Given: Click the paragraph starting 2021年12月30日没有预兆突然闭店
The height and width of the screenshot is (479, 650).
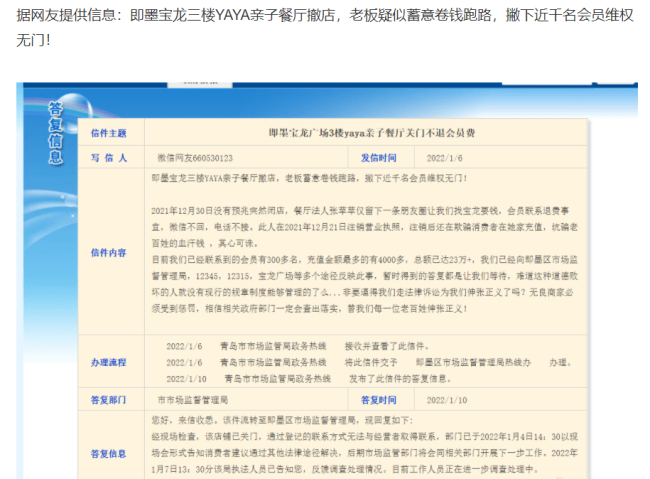Looking at the screenshot, I should pyautogui.click(x=364, y=227).
